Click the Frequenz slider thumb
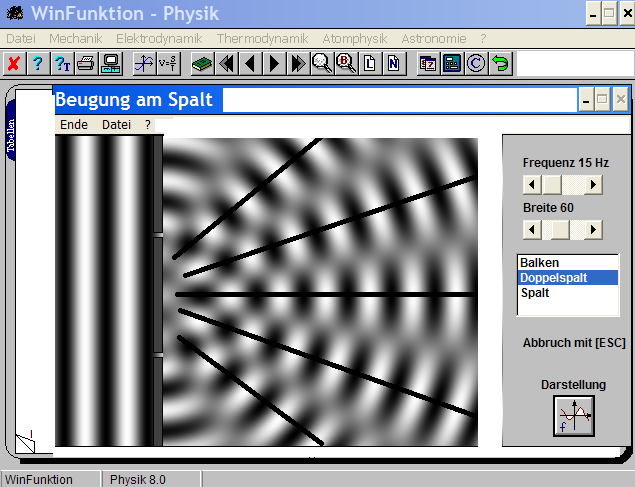Viewport: 635px width, 487px height. 552,185
